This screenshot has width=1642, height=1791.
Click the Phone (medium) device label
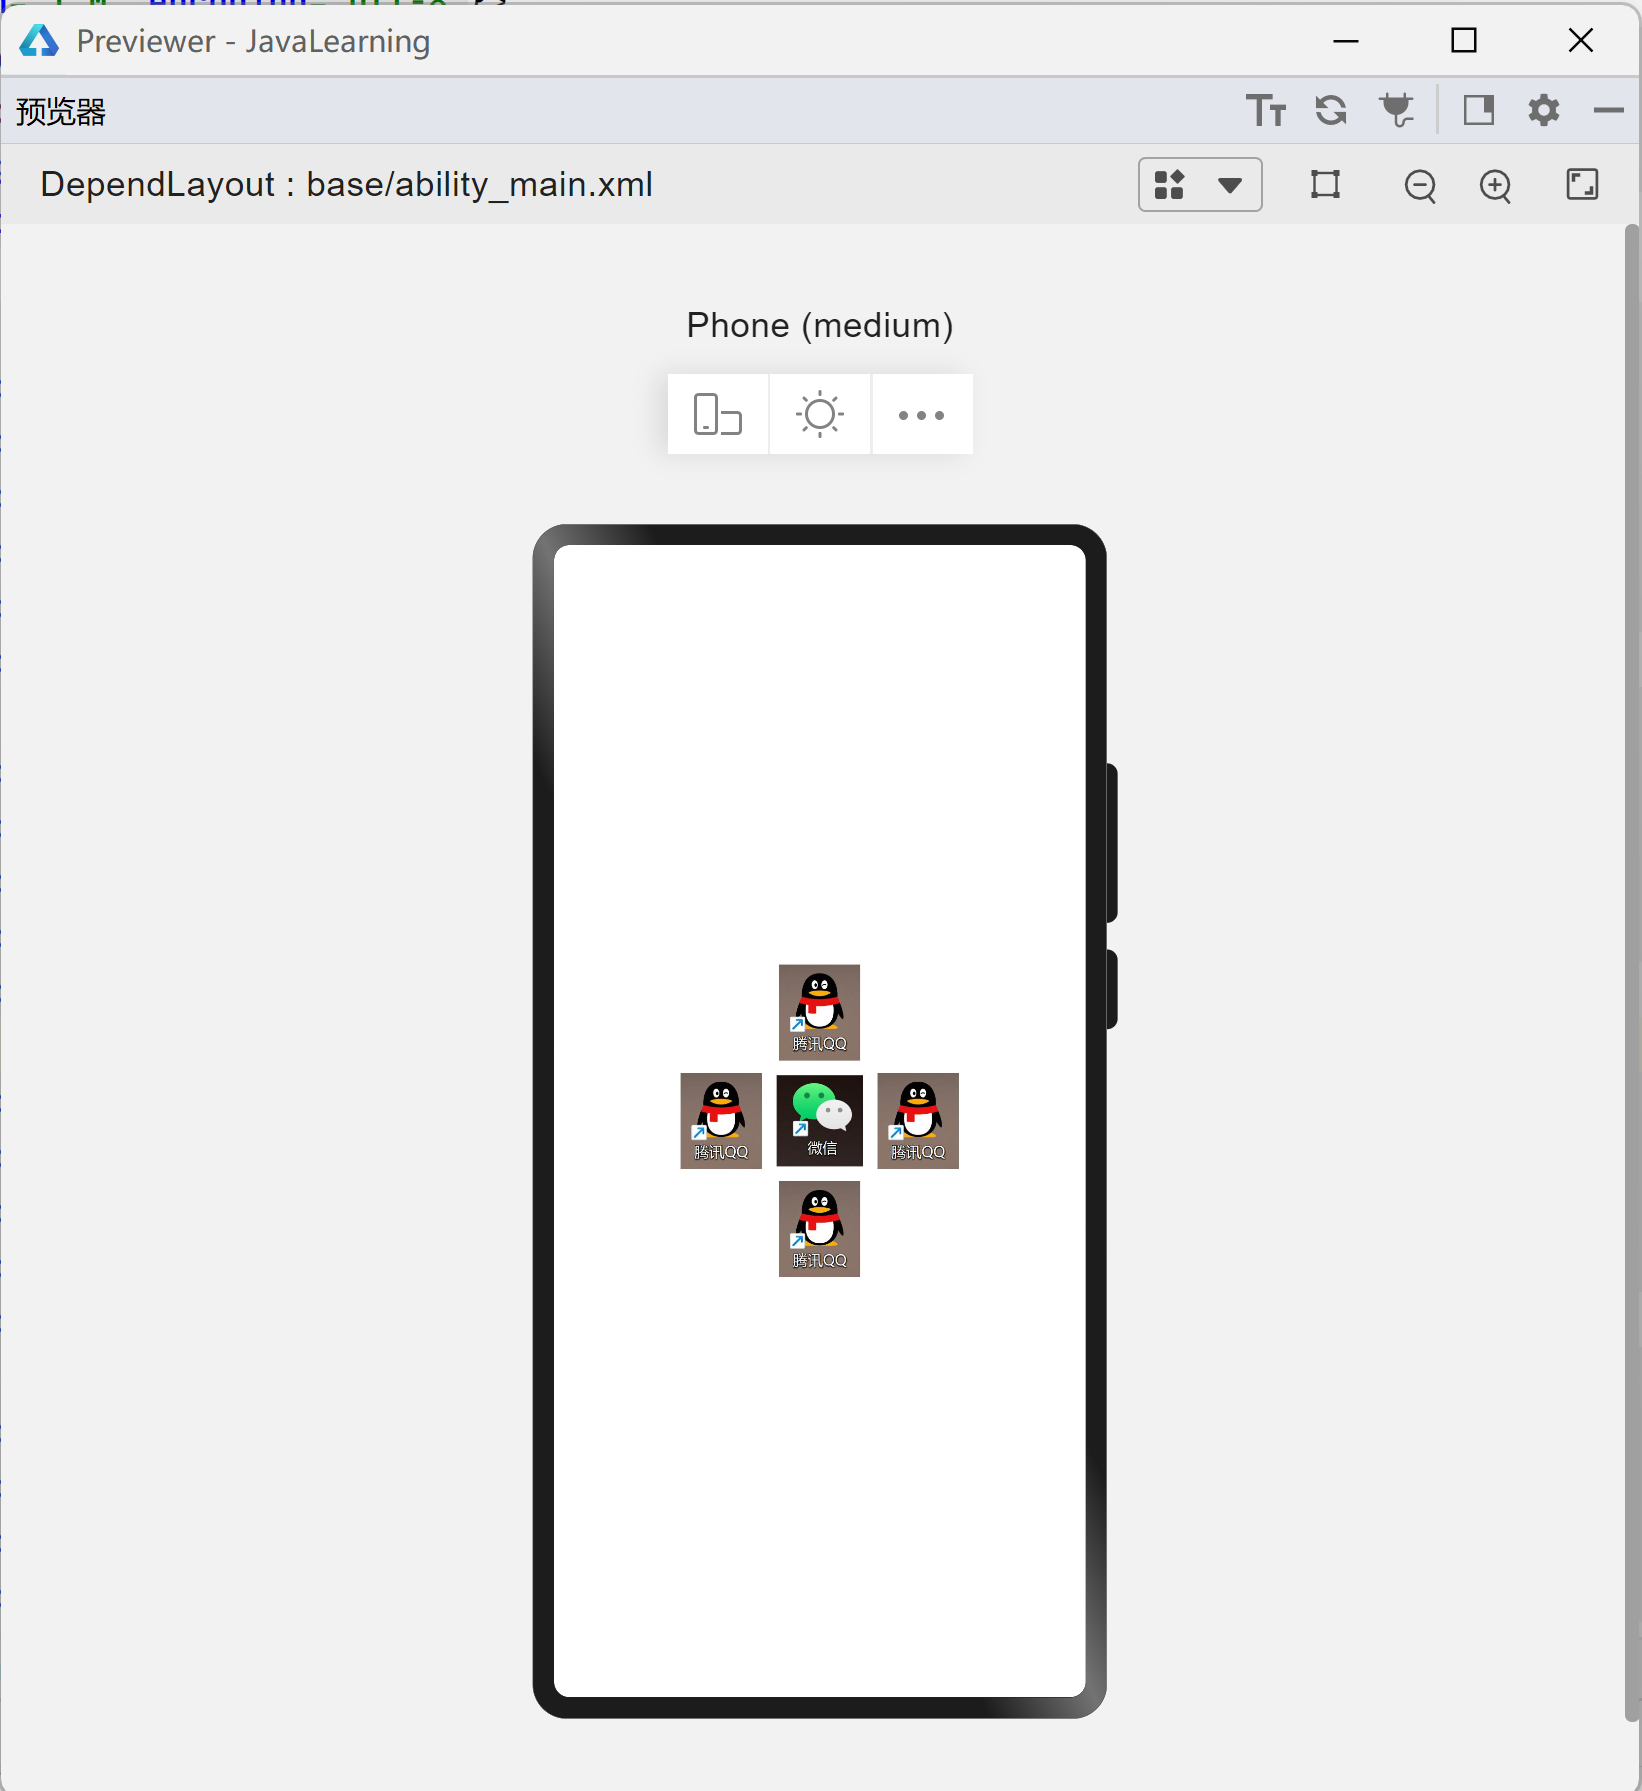820,325
